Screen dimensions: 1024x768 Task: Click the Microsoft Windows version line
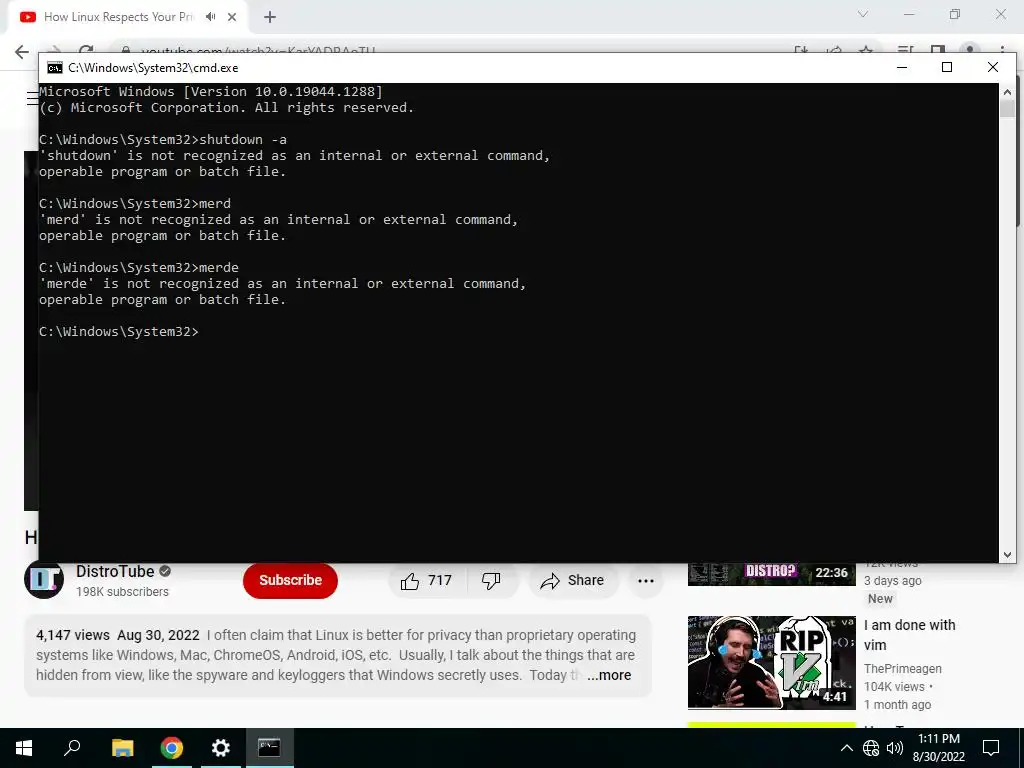click(x=211, y=91)
